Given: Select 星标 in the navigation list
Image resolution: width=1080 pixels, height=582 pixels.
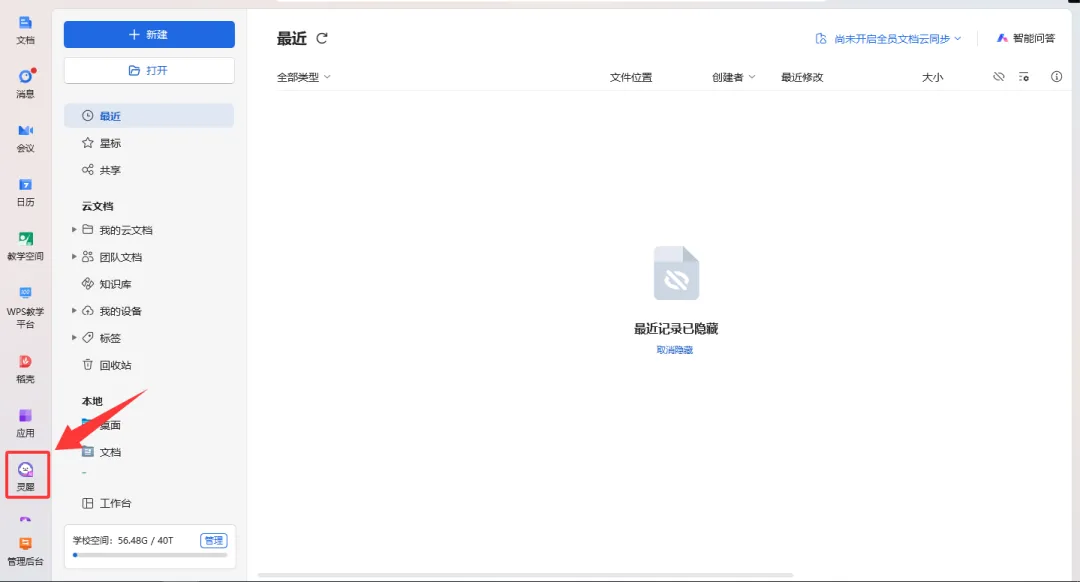Looking at the screenshot, I should (110, 143).
